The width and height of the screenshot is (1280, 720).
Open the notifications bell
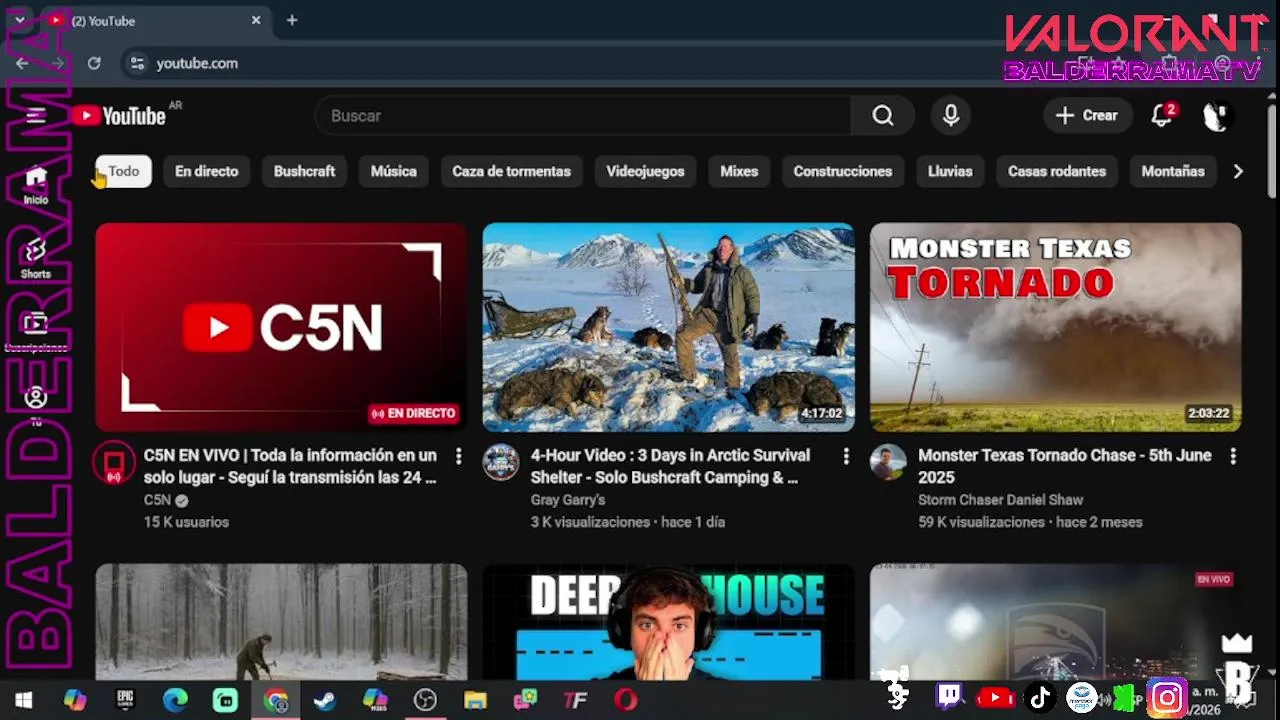(x=1161, y=116)
